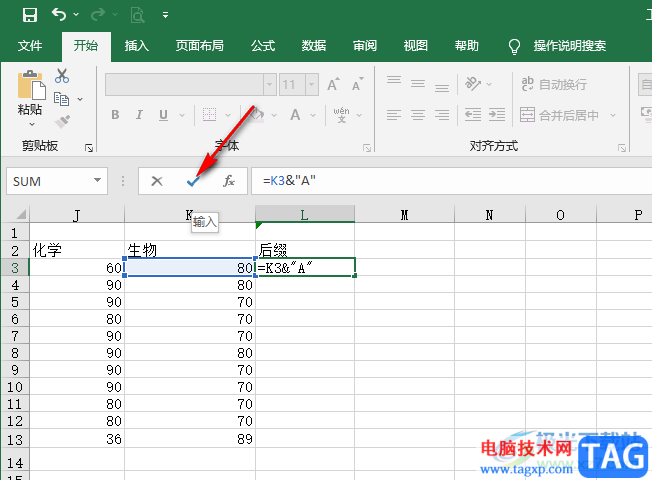Click the cell containing 生物

pyautogui.click(x=190, y=250)
